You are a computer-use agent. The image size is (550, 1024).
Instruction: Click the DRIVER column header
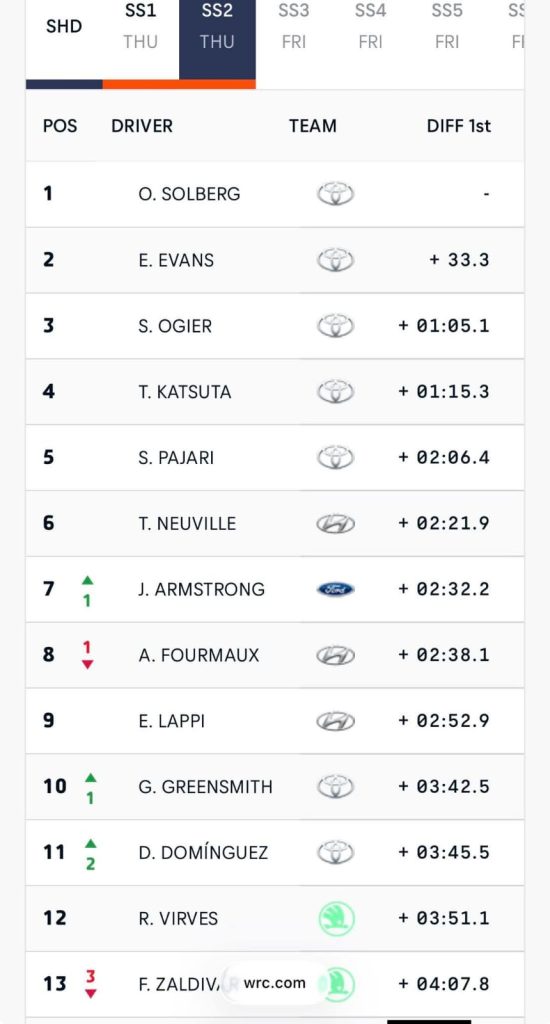pyautogui.click(x=142, y=126)
